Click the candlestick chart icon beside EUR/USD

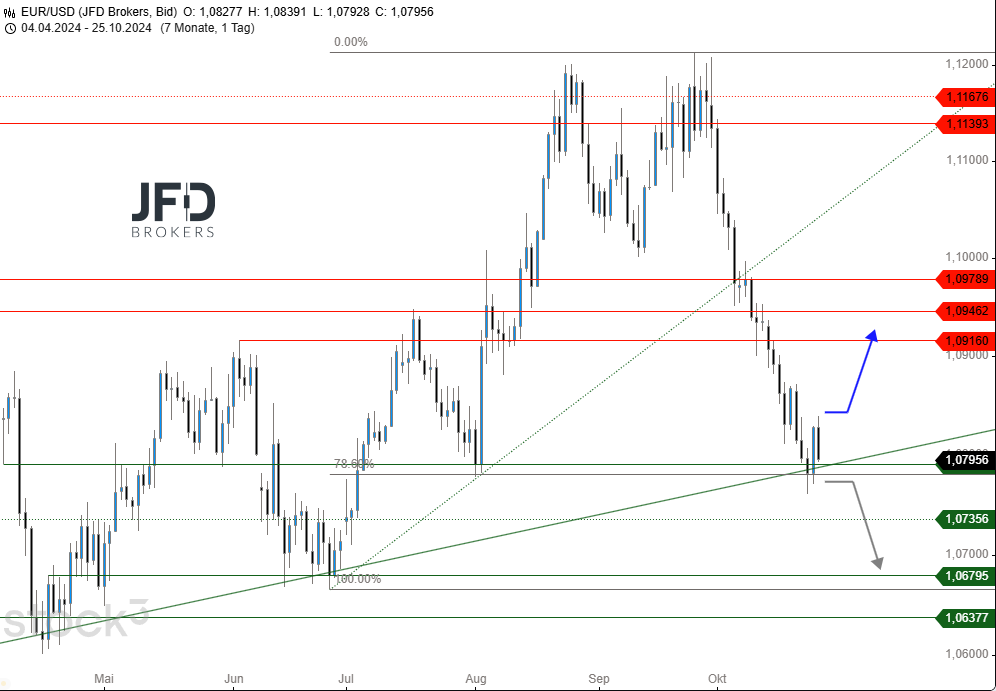[x=10, y=12]
